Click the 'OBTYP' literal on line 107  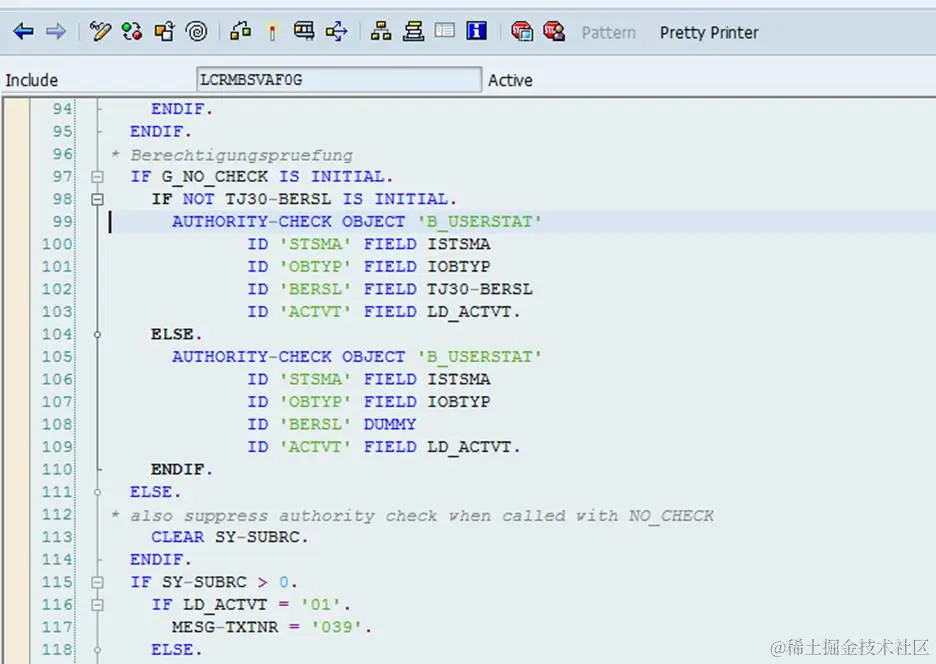click(315, 401)
